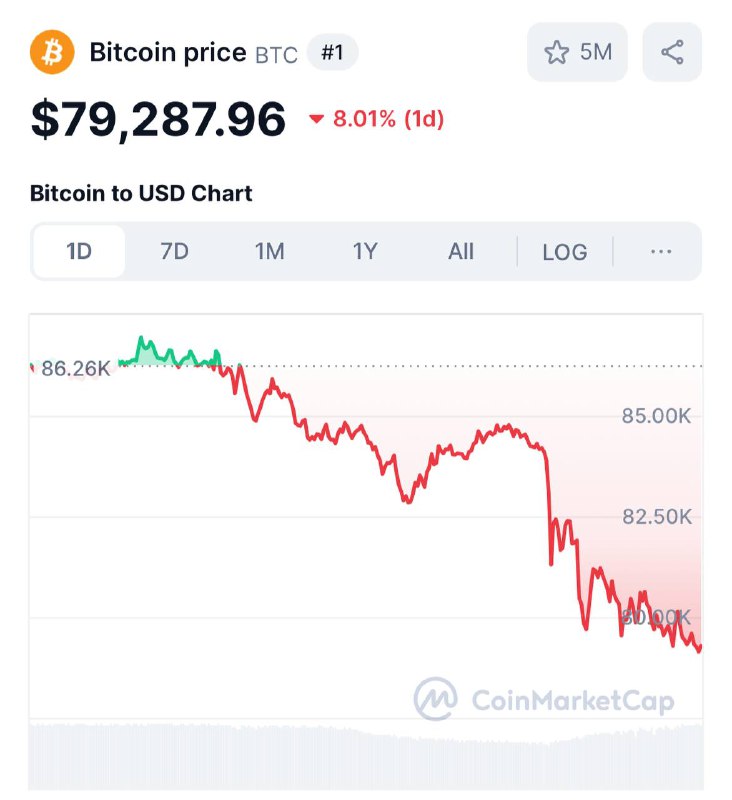This screenshot has width=732, height=800.
Task: Click the 85.00K axis label
Action: point(656,416)
